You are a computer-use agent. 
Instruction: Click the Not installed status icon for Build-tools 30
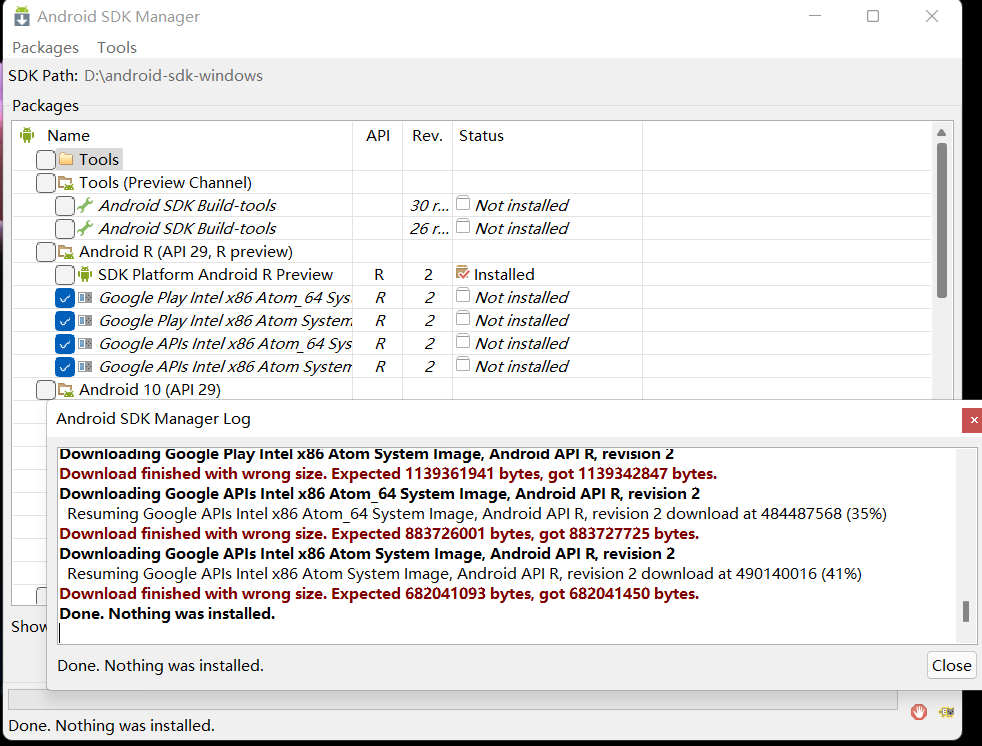[463, 204]
